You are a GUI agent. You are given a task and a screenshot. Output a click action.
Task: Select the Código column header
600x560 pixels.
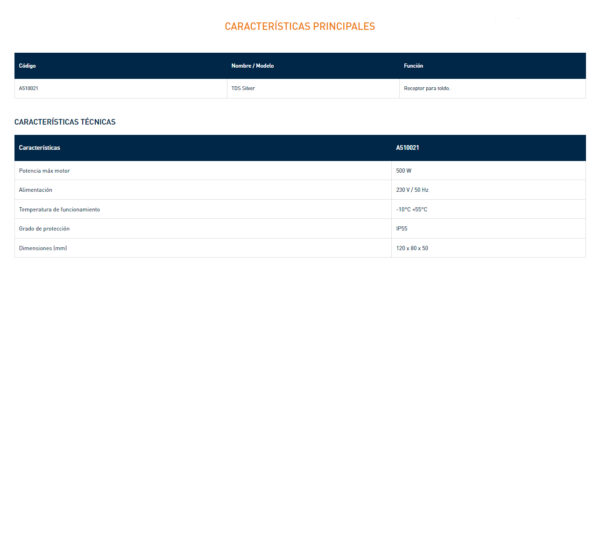point(27,66)
